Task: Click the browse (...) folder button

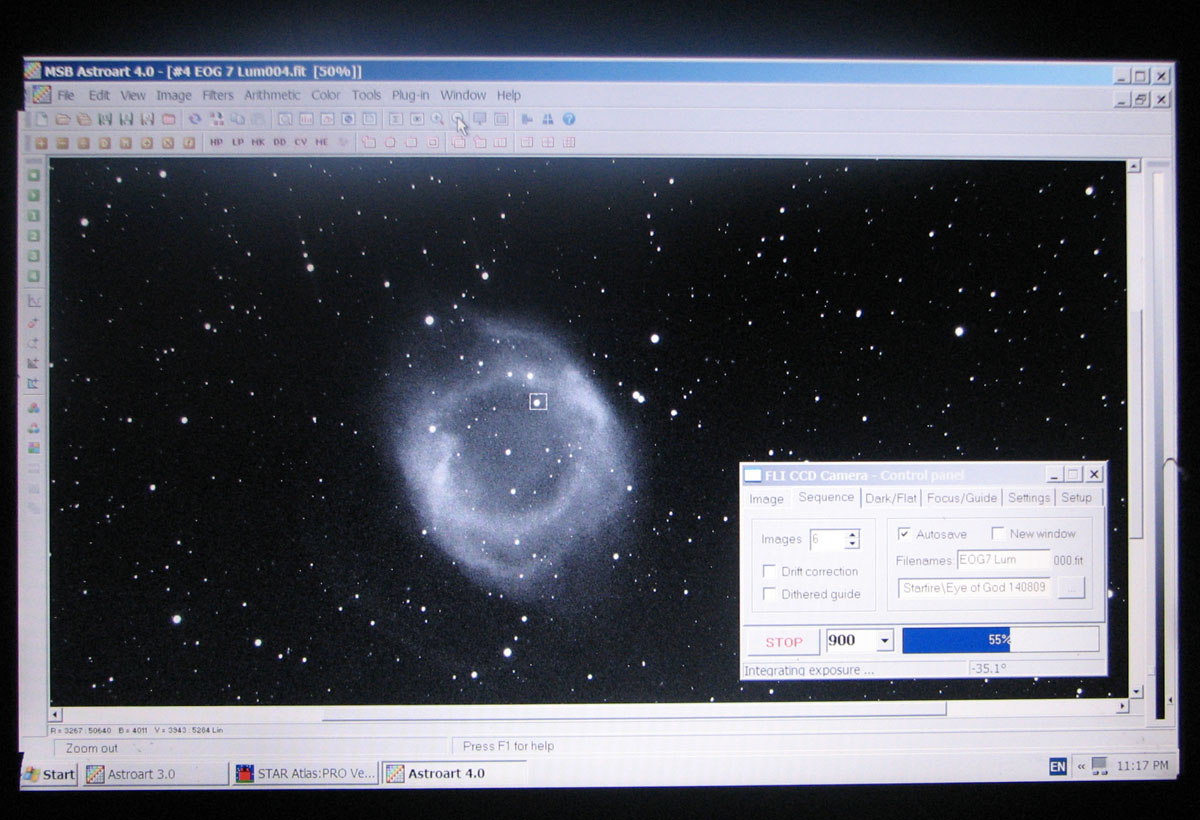Action: click(1071, 588)
